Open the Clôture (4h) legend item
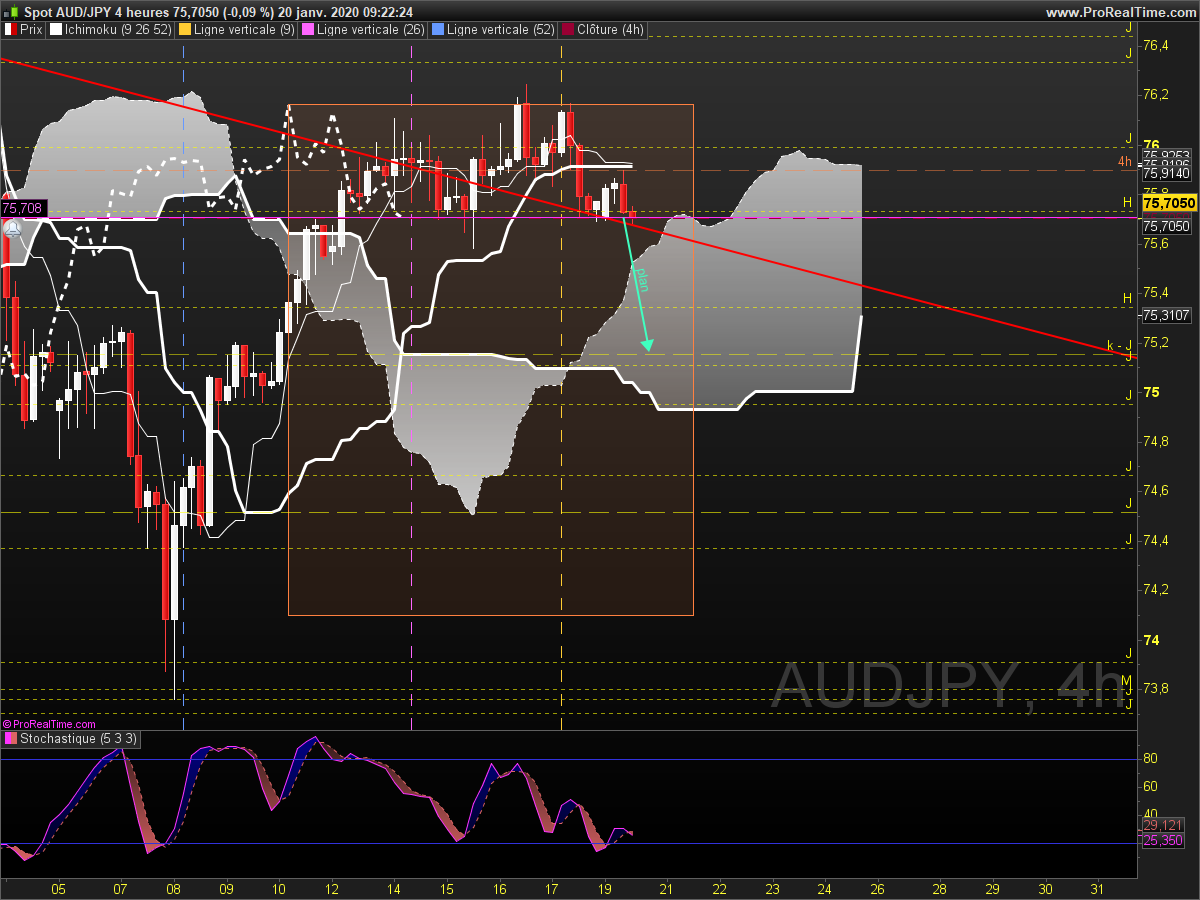The width and height of the screenshot is (1200, 900). pyautogui.click(x=603, y=30)
